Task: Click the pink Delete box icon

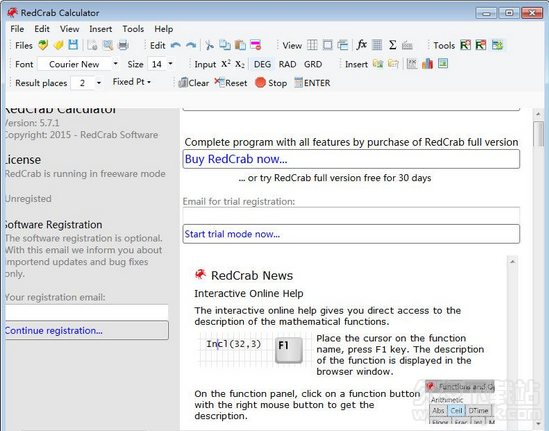Action: pyautogui.click(x=256, y=45)
